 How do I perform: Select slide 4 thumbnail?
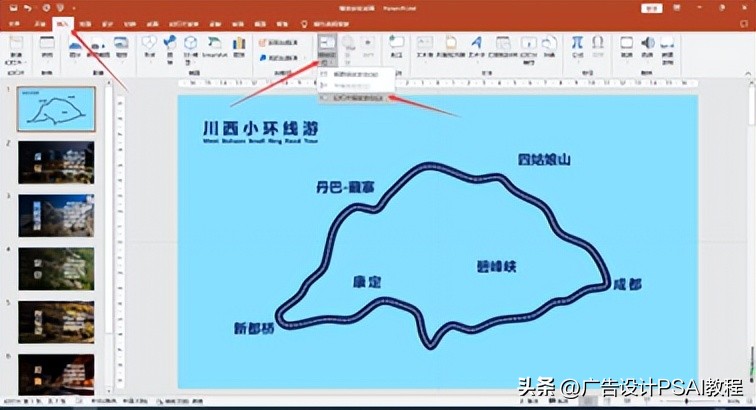(x=56, y=269)
